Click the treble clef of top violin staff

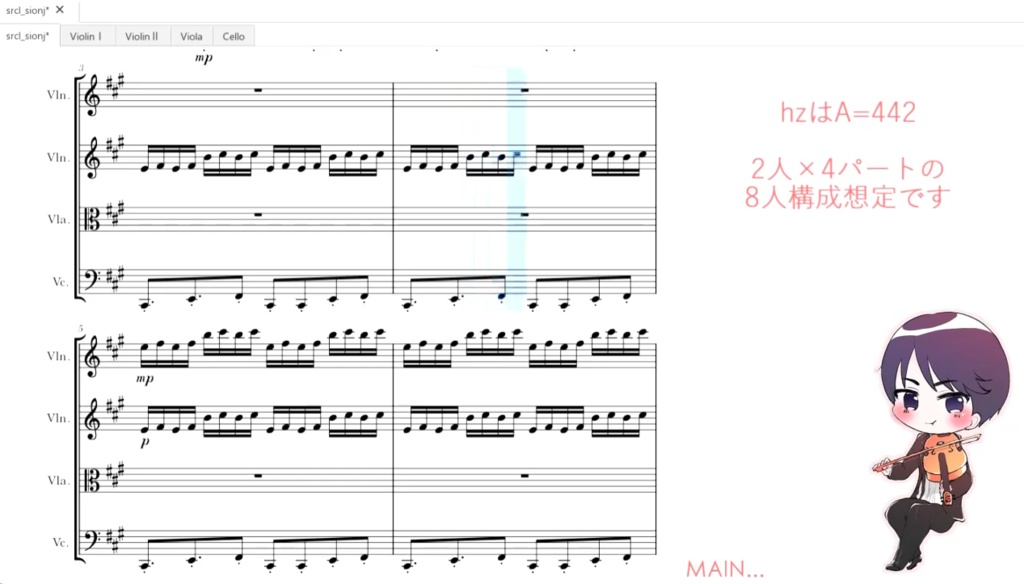point(93,95)
